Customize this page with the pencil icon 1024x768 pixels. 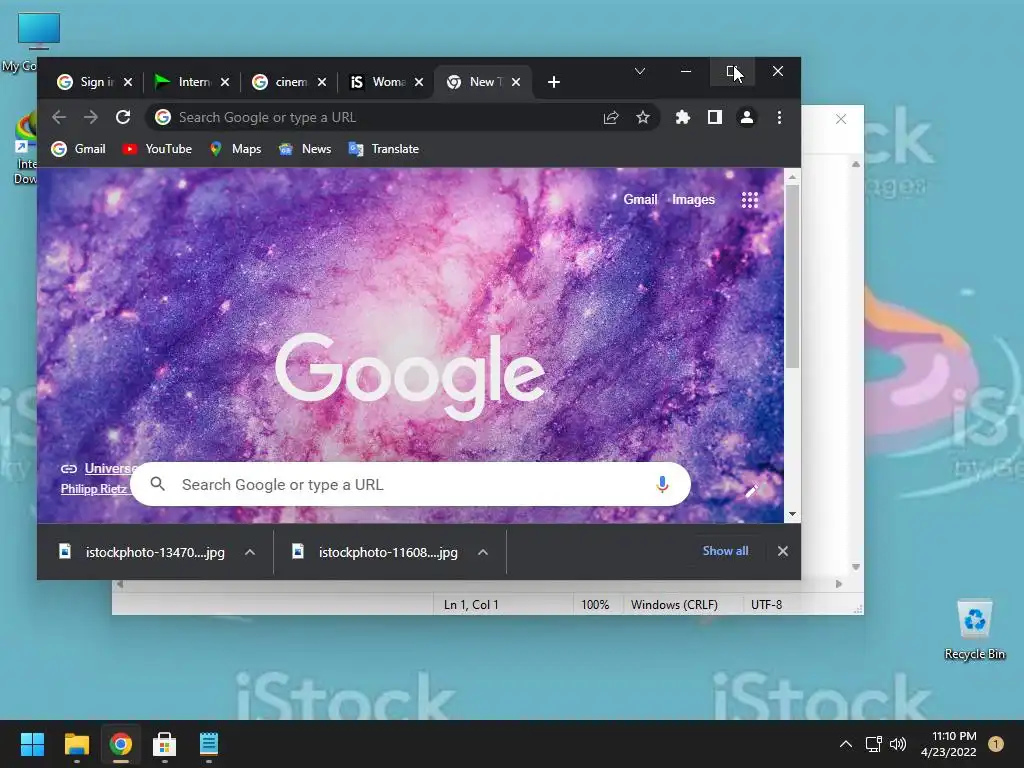(752, 490)
